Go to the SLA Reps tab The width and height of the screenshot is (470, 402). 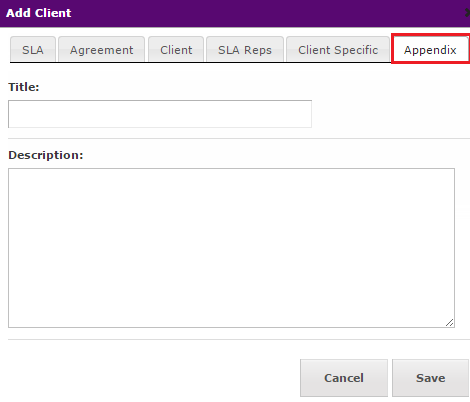(245, 49)
